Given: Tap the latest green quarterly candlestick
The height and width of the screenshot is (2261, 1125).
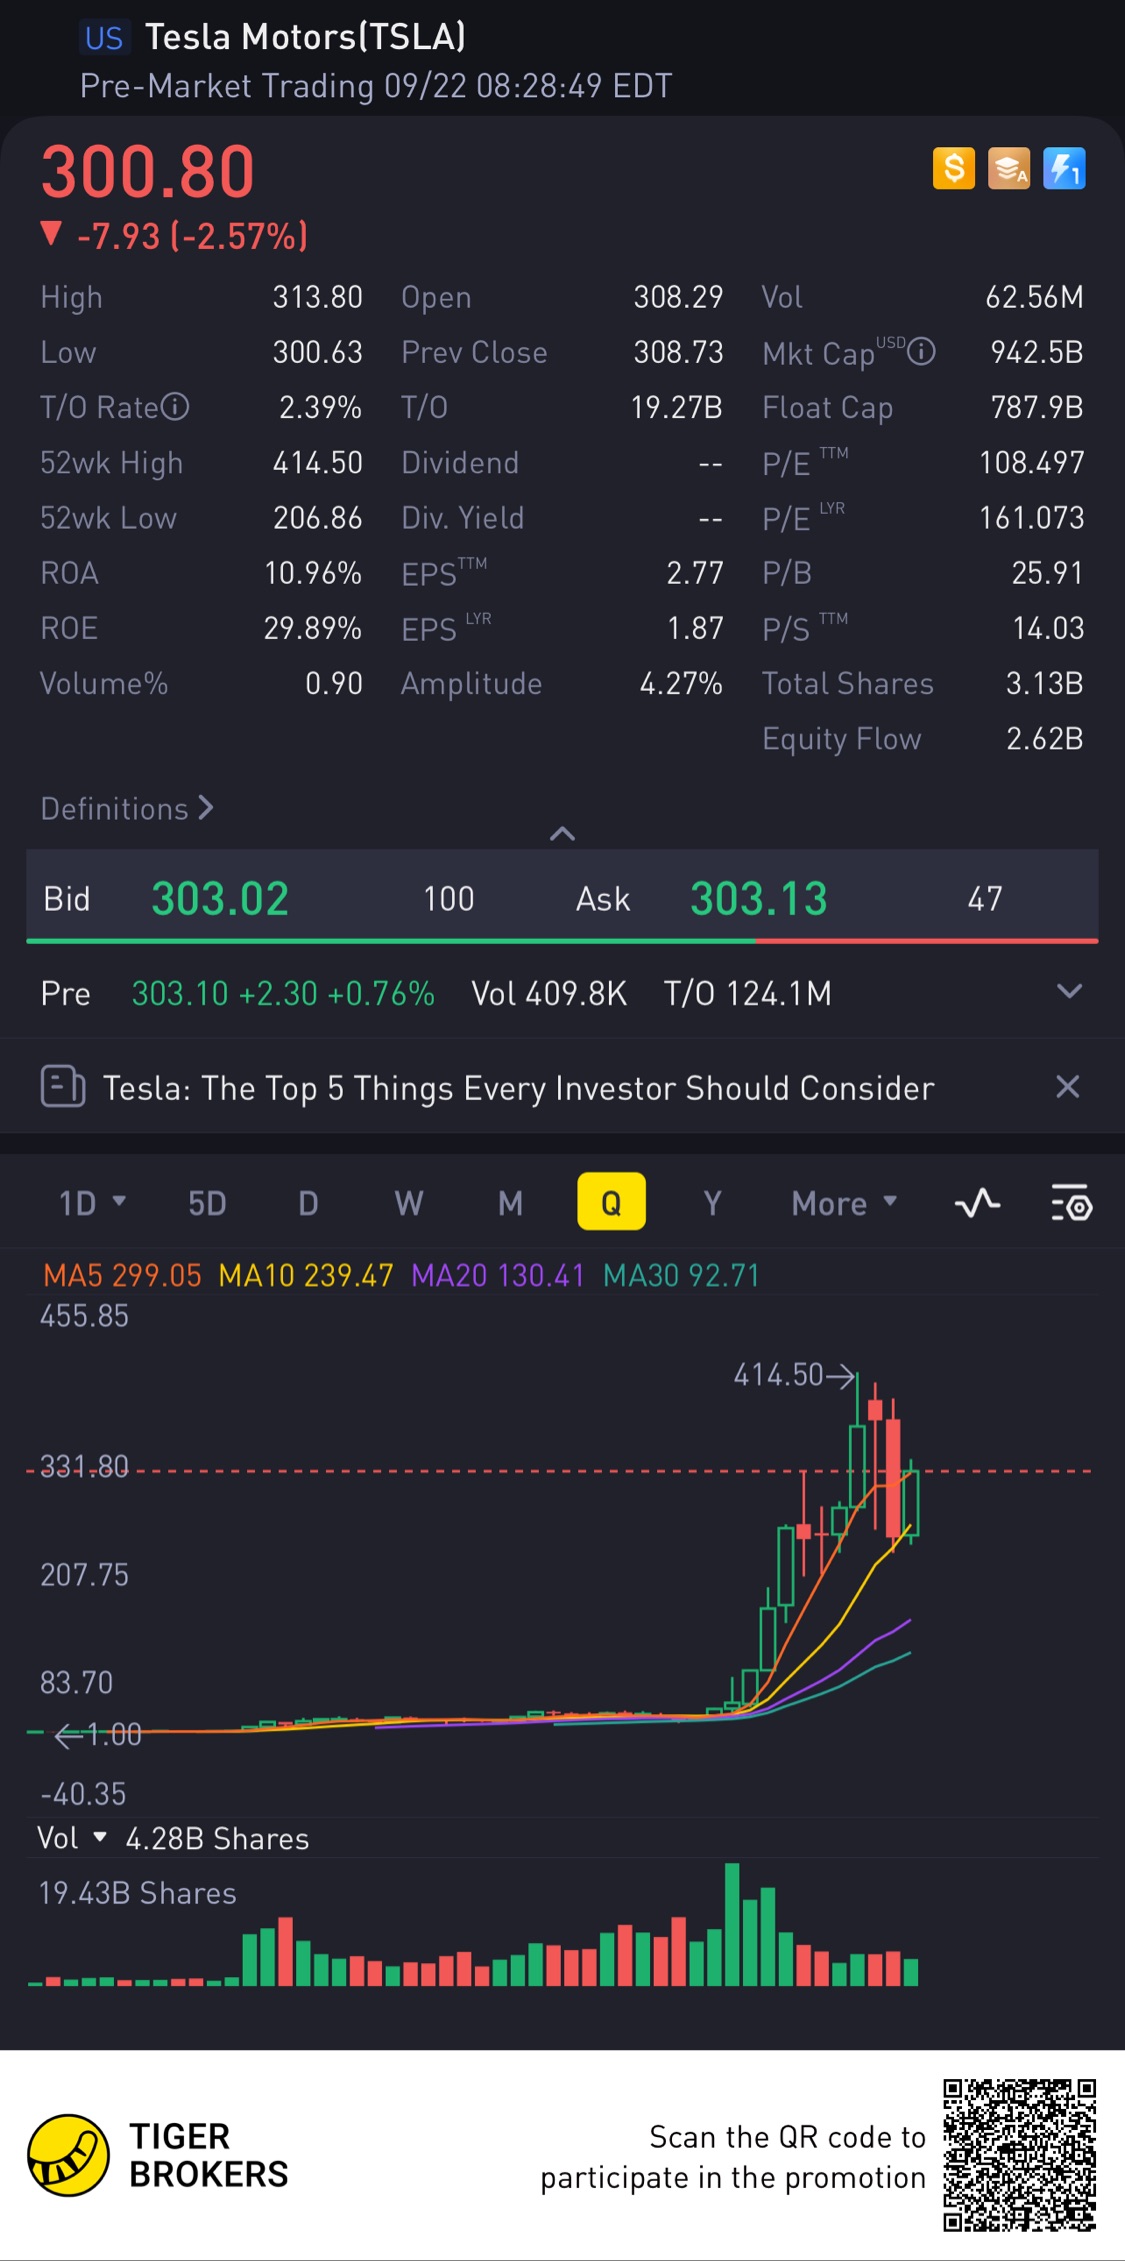Looking at the screenshot, I should tap(910, 1502).
